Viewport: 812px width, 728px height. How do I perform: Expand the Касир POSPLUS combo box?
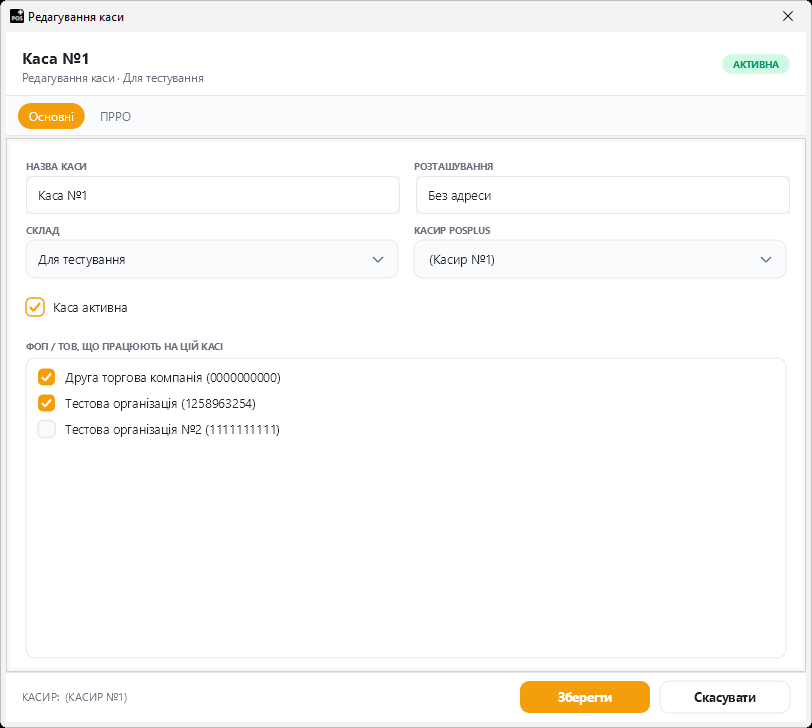600,259
